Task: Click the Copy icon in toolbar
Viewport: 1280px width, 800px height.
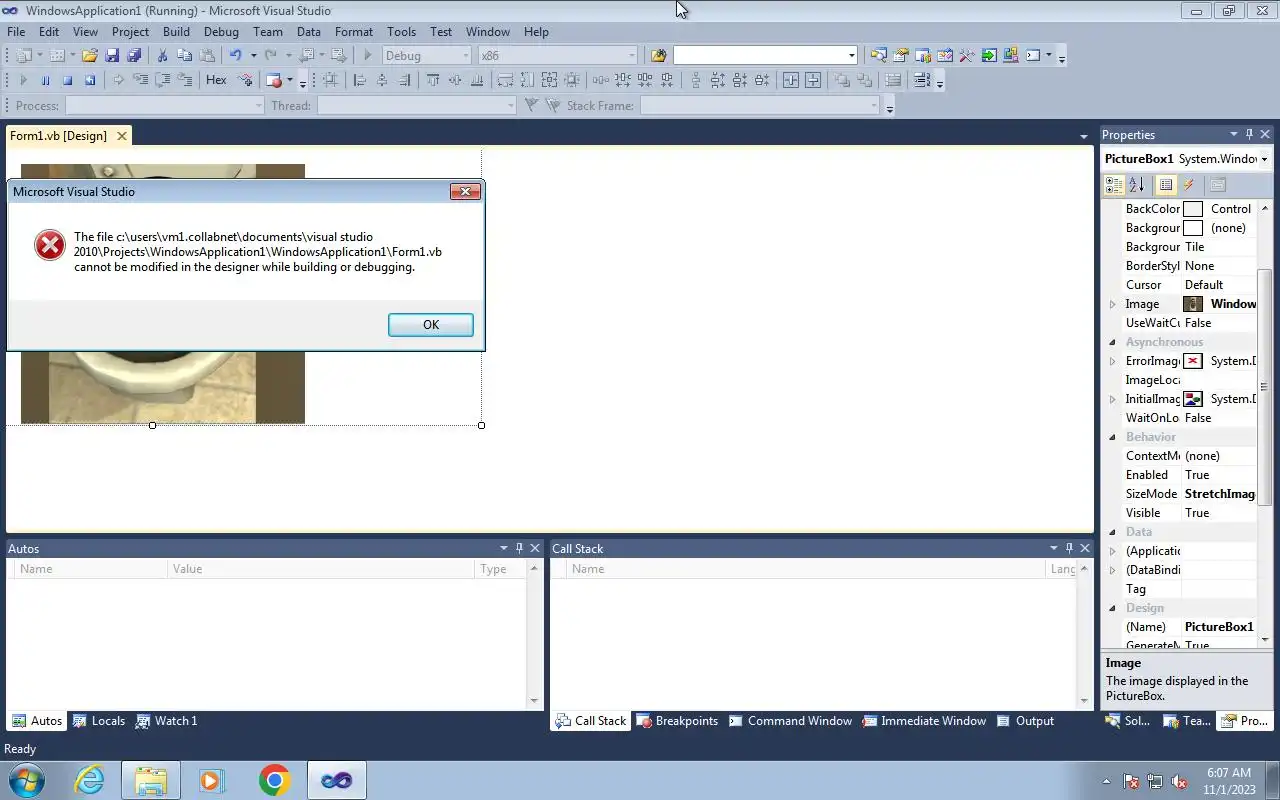Action: [184, 55]
